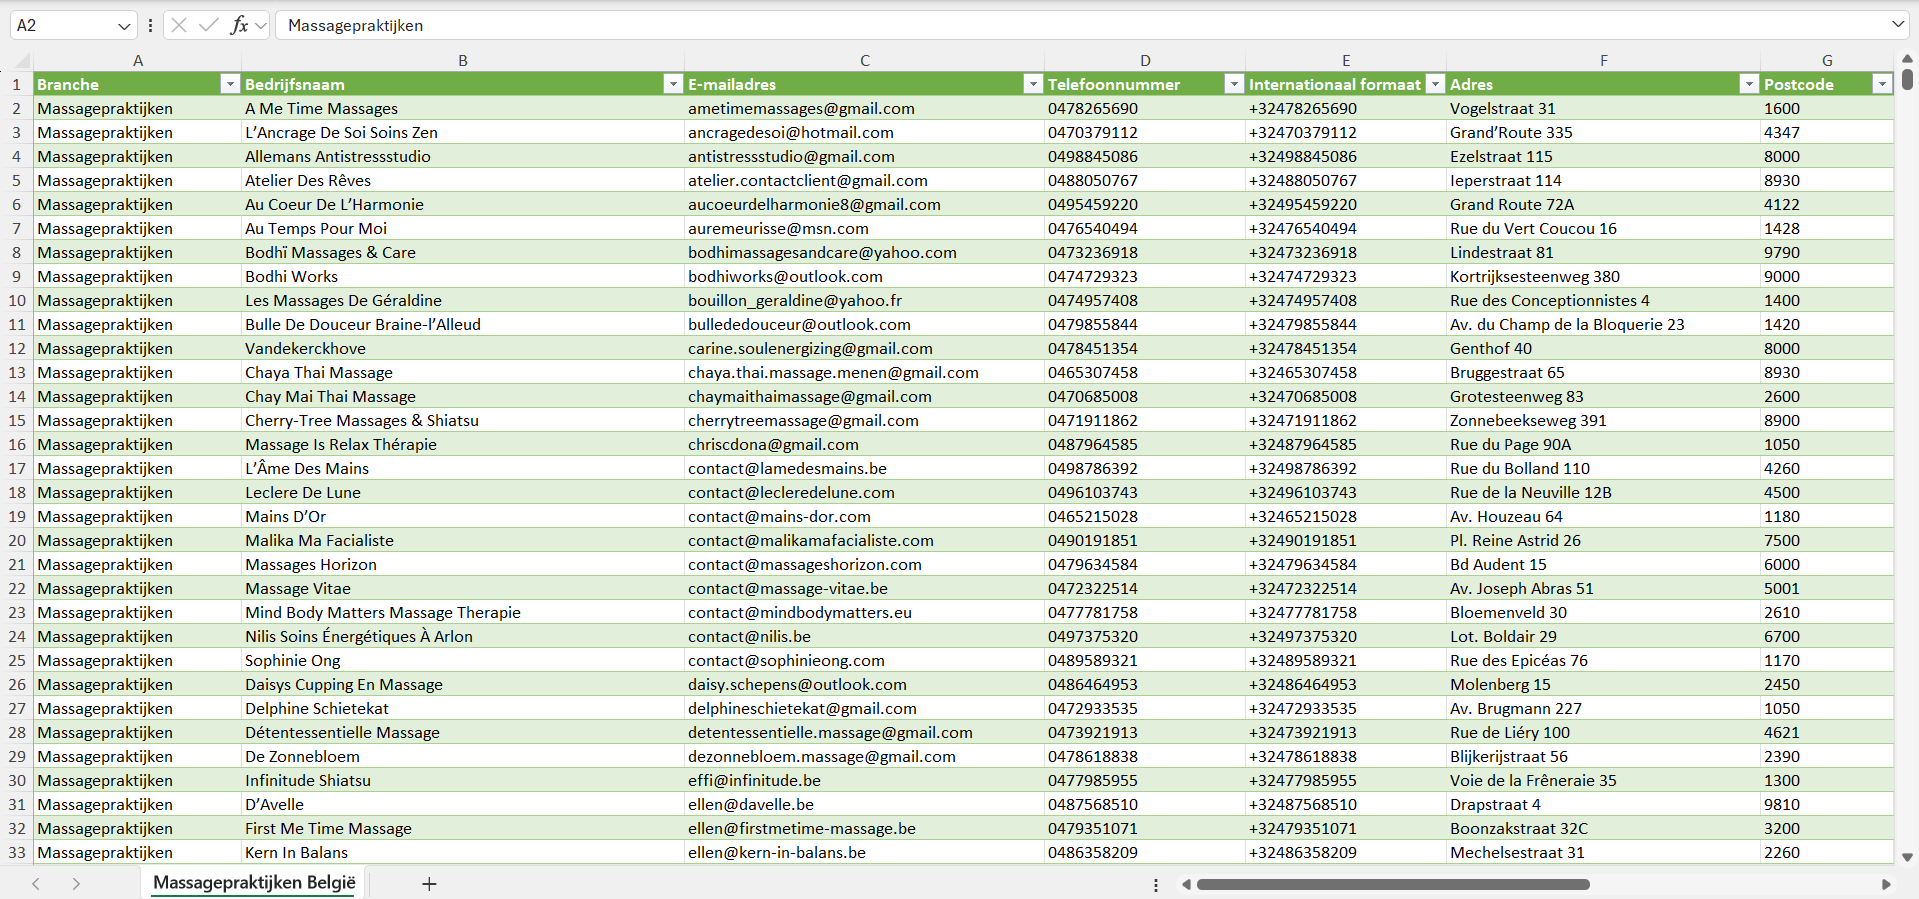Click the Insert Function fx icon
This screenshot has height=899, width=1919.
pos(239,25)
